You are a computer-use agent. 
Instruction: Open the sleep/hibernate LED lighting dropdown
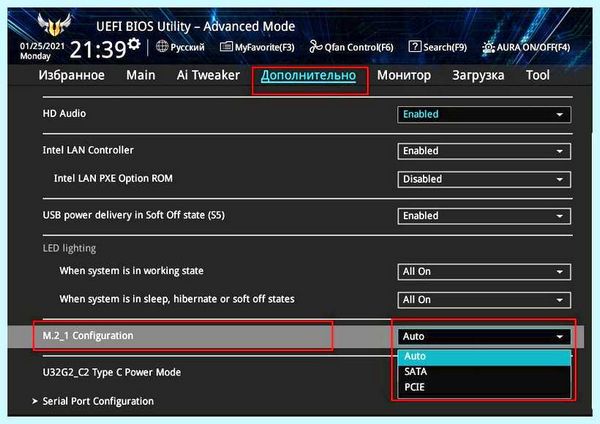(484, 300)
